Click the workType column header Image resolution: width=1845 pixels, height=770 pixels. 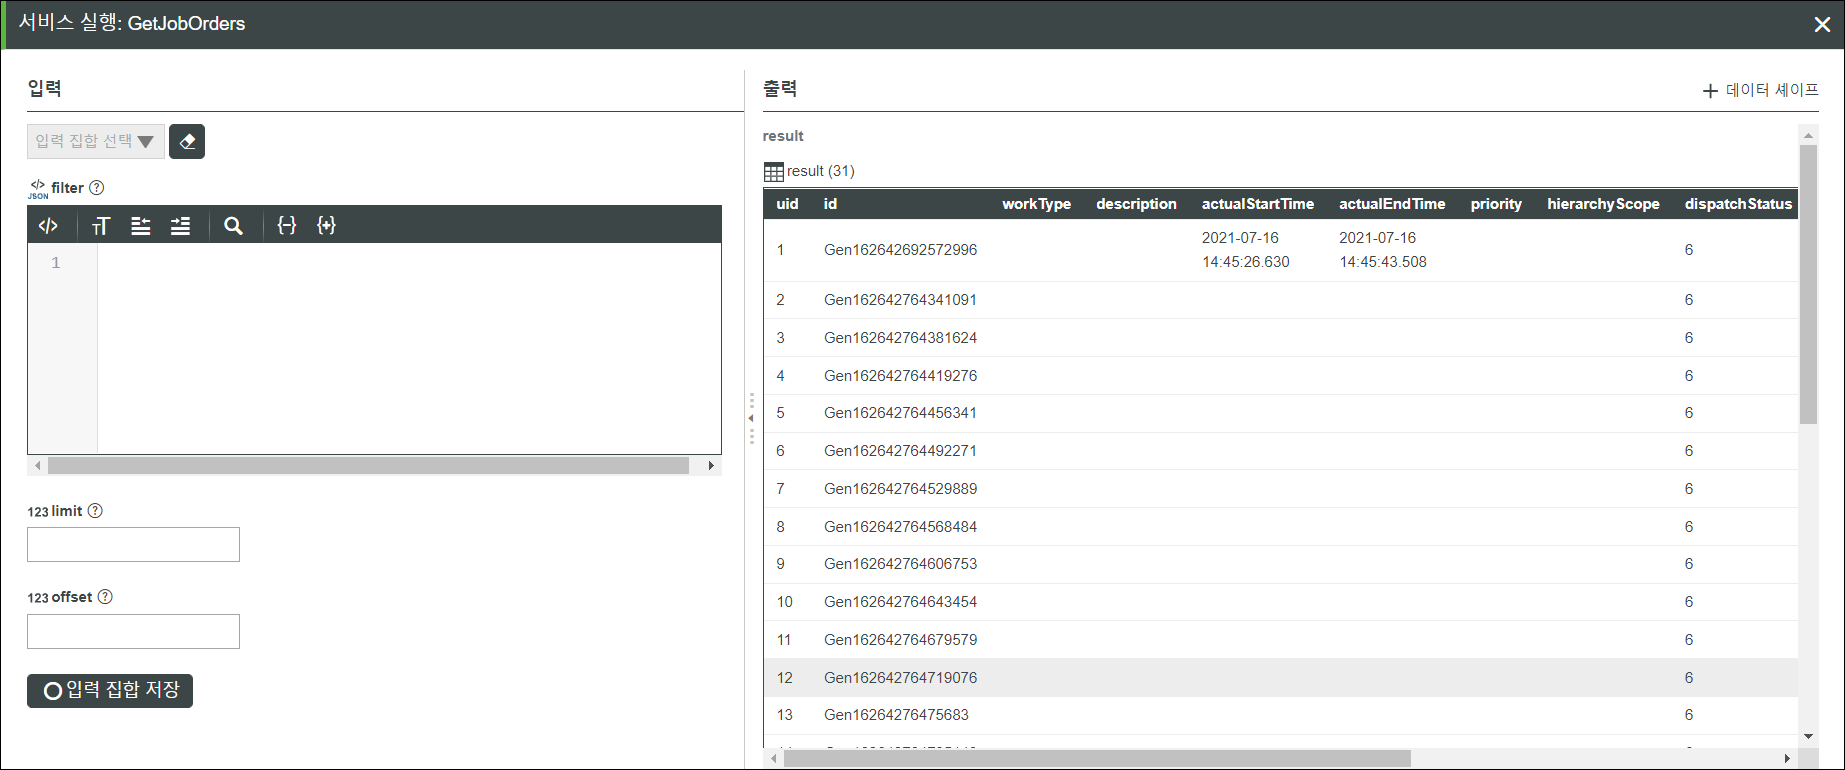tap(1036, 204)
